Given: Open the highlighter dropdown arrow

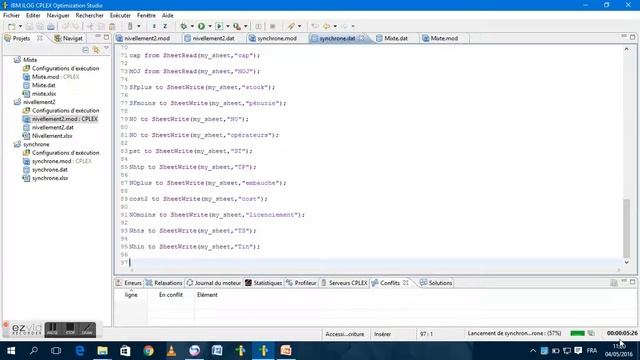Looking at the screenshot, I should click(x=300, y=27).
